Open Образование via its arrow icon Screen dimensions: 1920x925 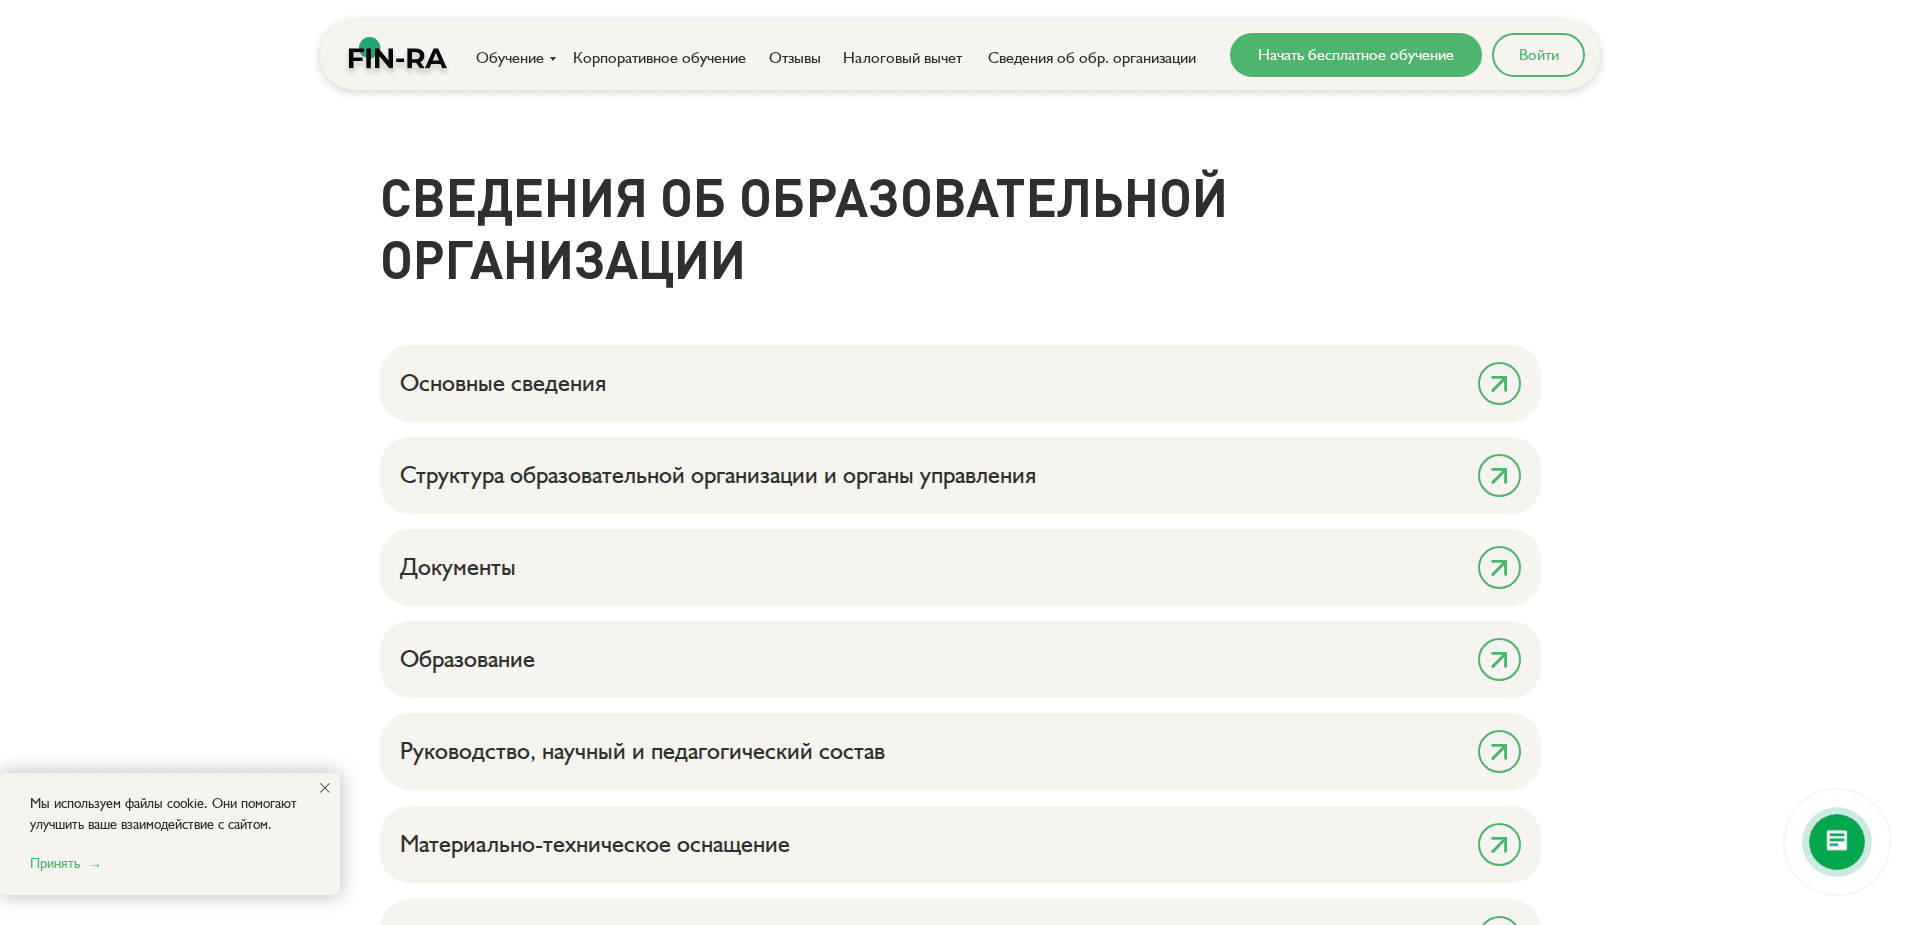[x=1498, y=659]
